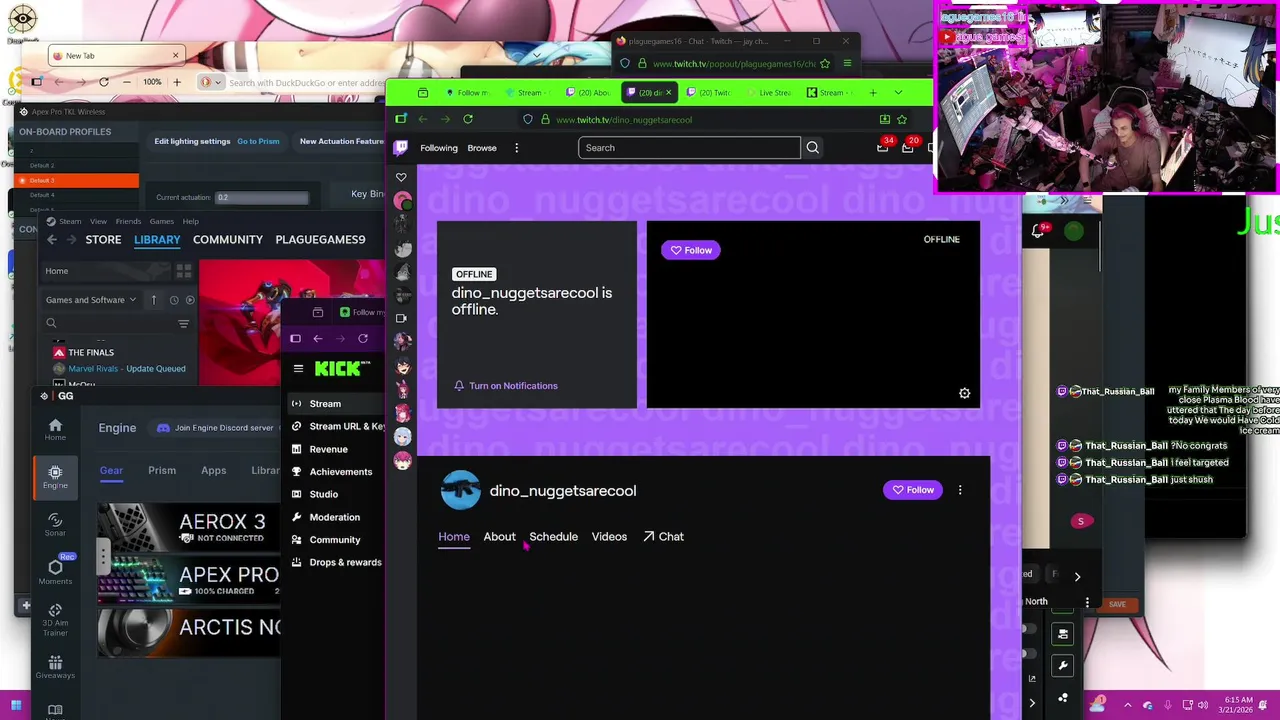Click the SAVE button in right panel

pos(1117,604)
